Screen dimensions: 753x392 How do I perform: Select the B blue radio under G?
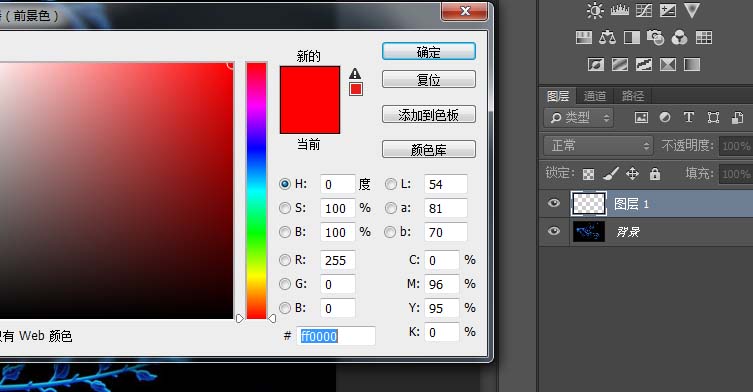click(285, 308)
